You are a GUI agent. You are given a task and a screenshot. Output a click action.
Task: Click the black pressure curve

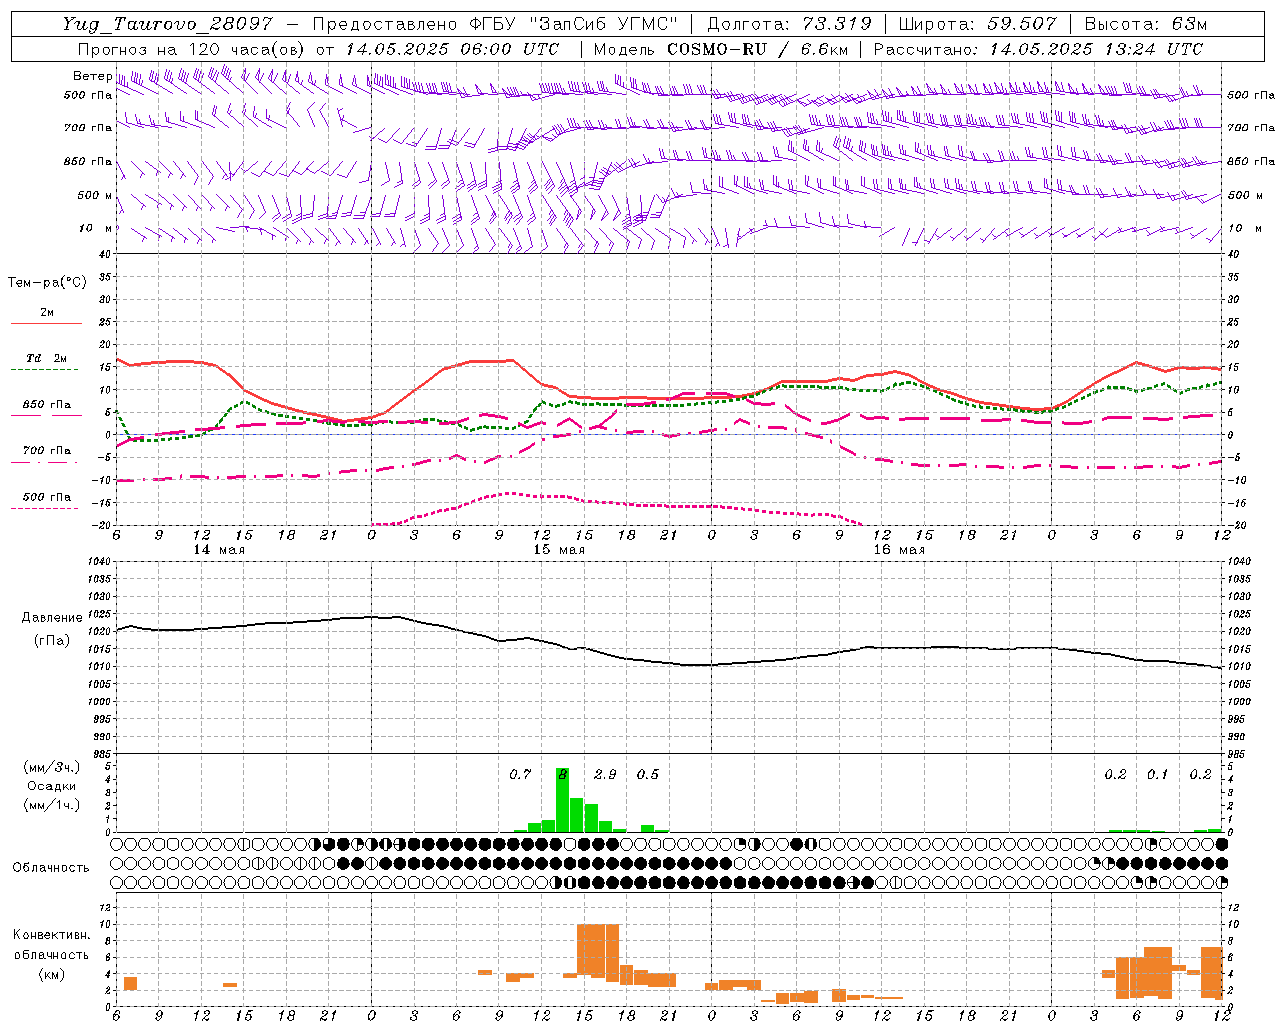click(x=668, y=661)
